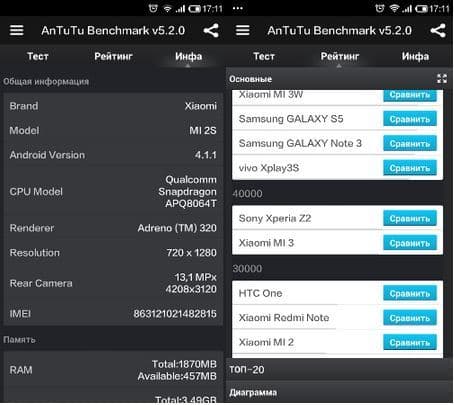Screen dimensions: 454x405
Task: Compare with HTC One
Action: pyautogui.click(x=410, y=293)
